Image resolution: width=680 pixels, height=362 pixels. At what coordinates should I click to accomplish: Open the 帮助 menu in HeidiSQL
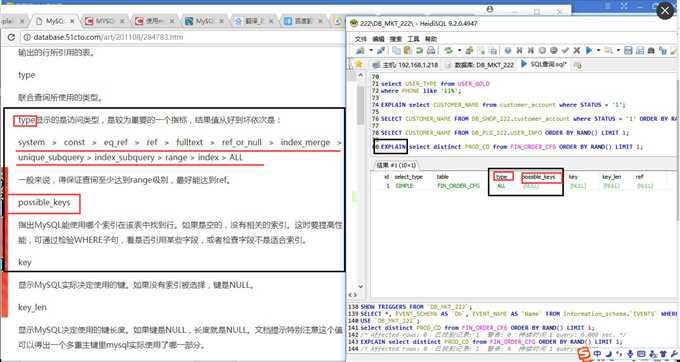click(431, 39)
